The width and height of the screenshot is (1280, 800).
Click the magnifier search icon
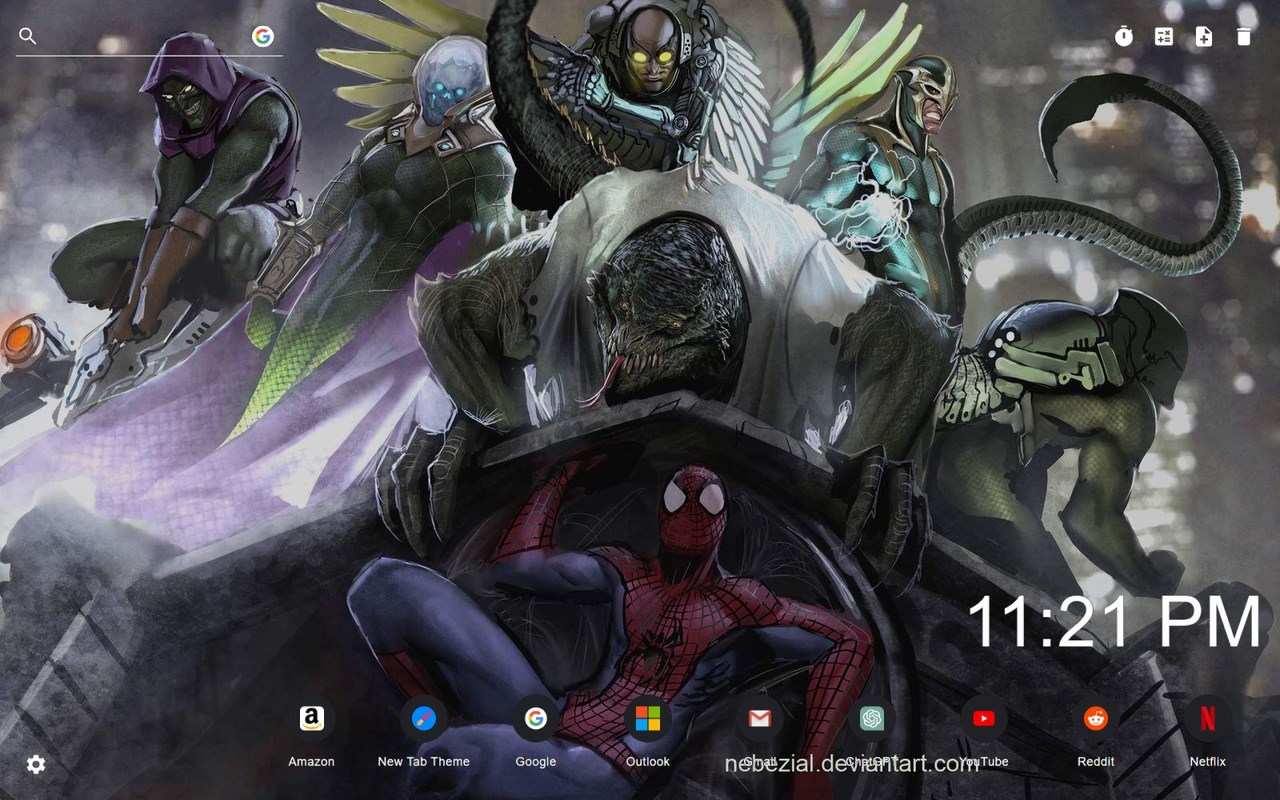pyautogui.click(x=28, y=36)
